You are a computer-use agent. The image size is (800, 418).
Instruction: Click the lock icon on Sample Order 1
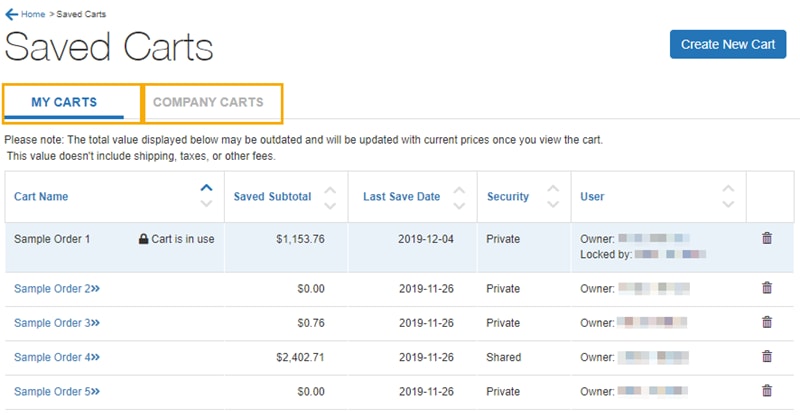144,239
